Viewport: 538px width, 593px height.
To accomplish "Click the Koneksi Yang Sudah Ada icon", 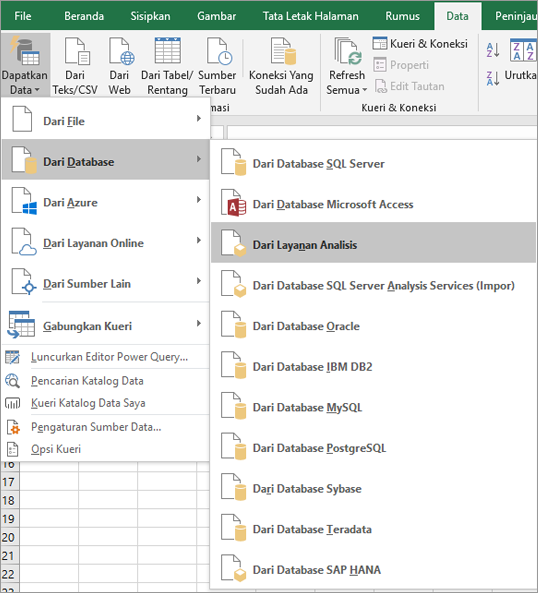I will (283, 51).
